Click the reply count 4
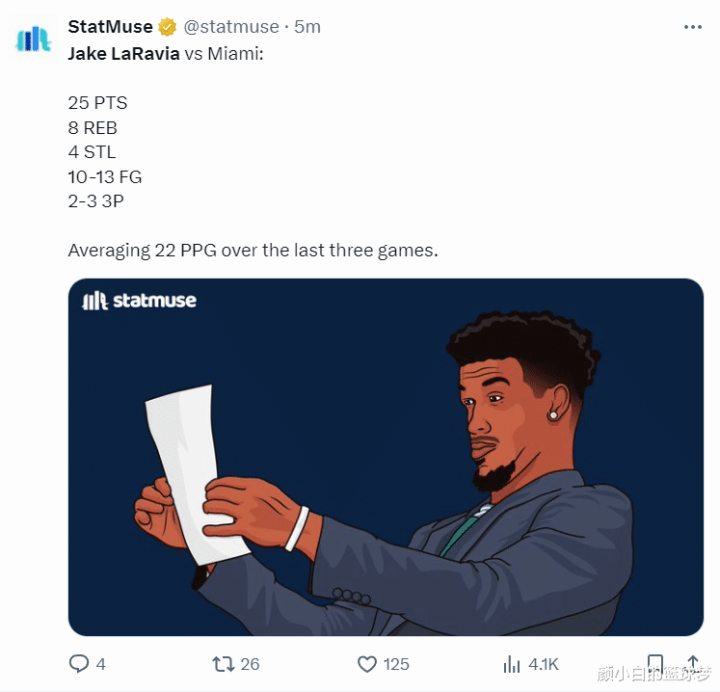The height and width of the screenshot is (692, 720). (100, 664)
